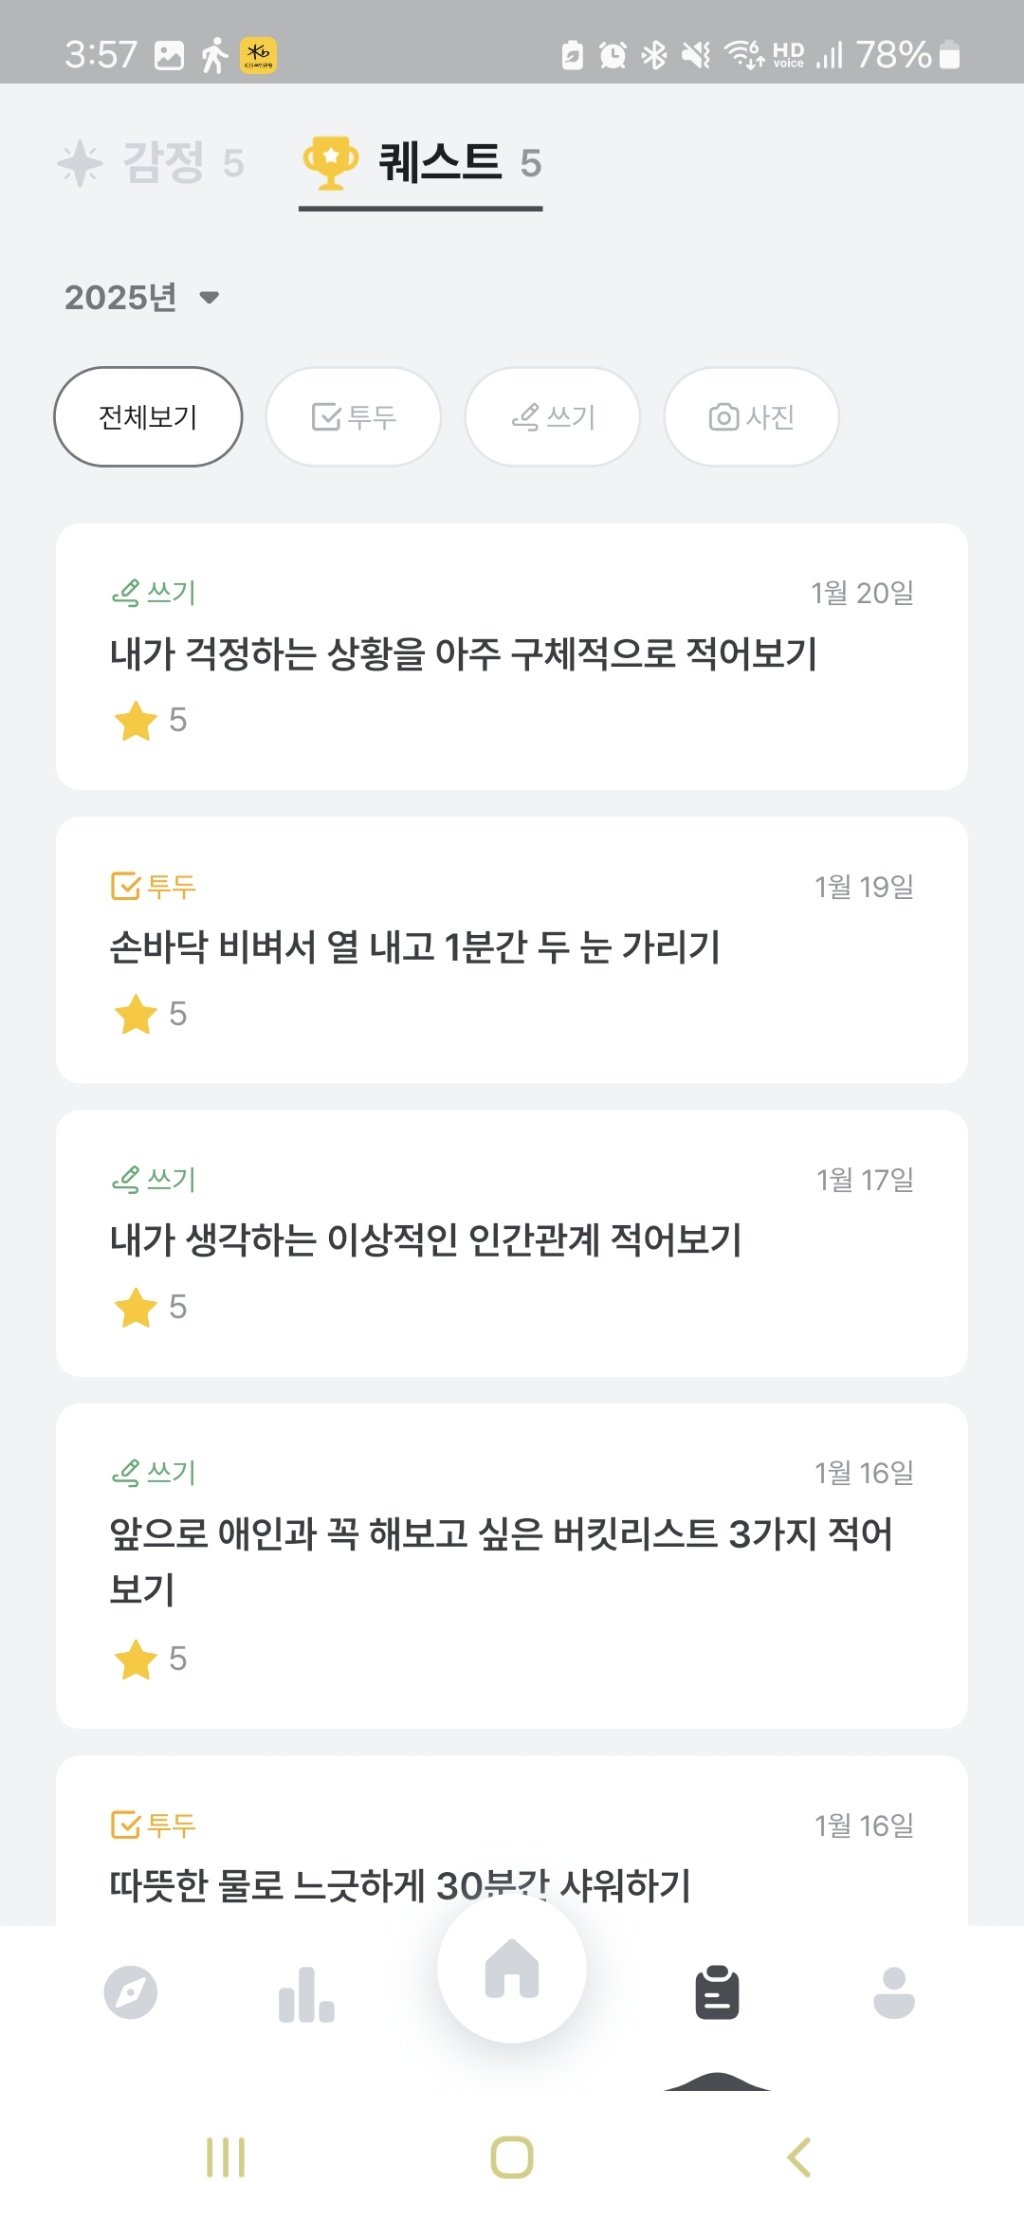The width and height of the screenshot is (1024, 2219).
Task: Open the 손바닥 비벼서 quest card
Action: [x=511, y=949]
